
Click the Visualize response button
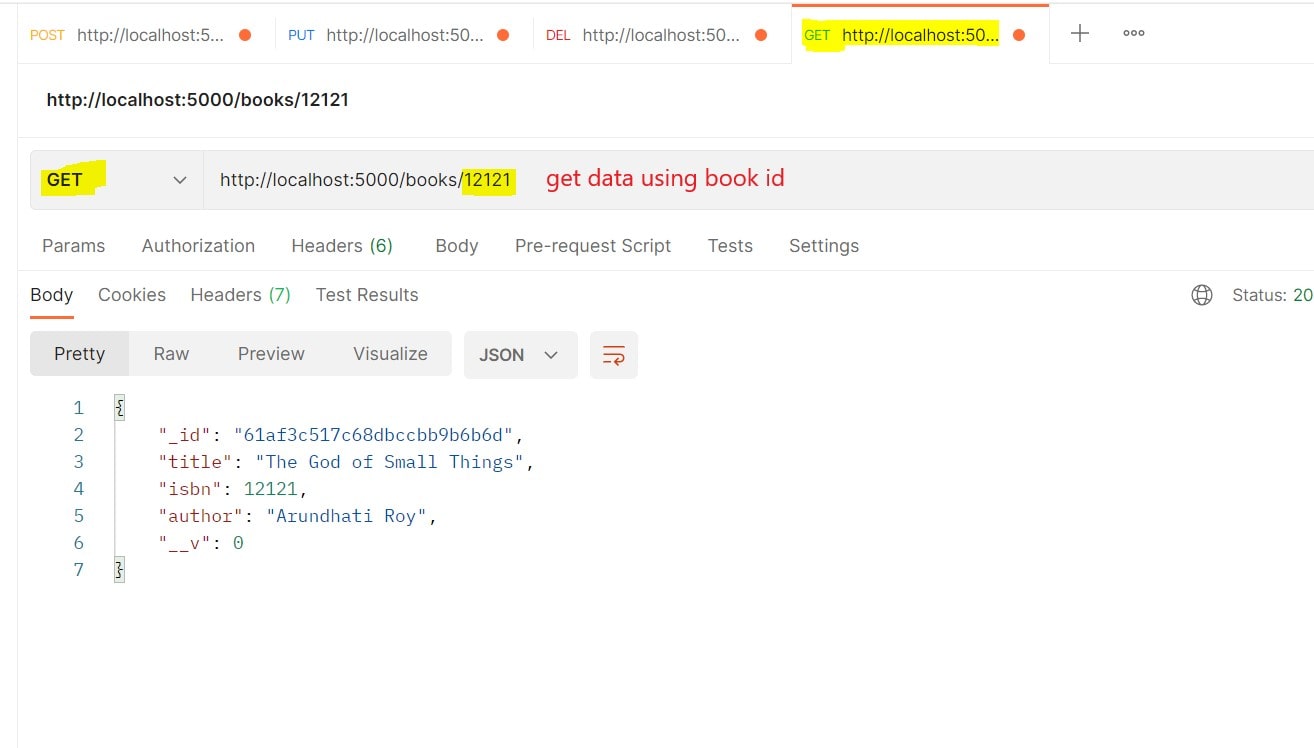[x=390, y=353]
